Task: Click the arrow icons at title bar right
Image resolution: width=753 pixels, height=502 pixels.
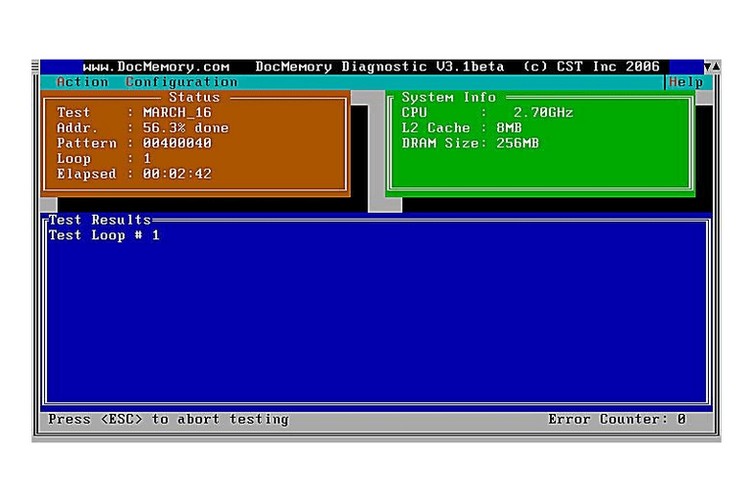Action: 712,67
